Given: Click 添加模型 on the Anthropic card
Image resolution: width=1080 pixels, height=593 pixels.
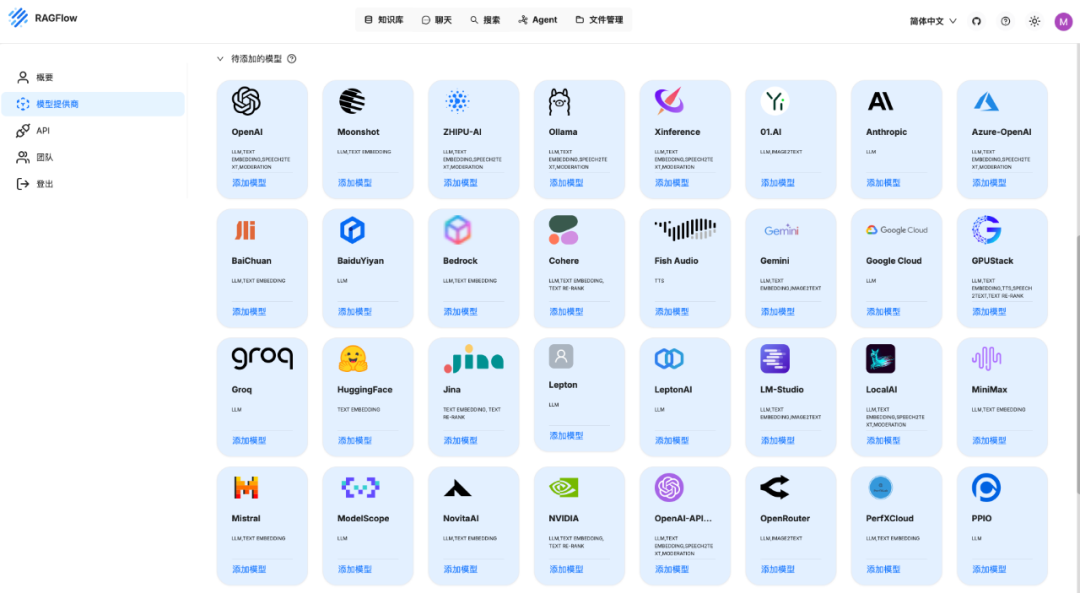Looking at the screenshot, I should (x=884, y=183).
